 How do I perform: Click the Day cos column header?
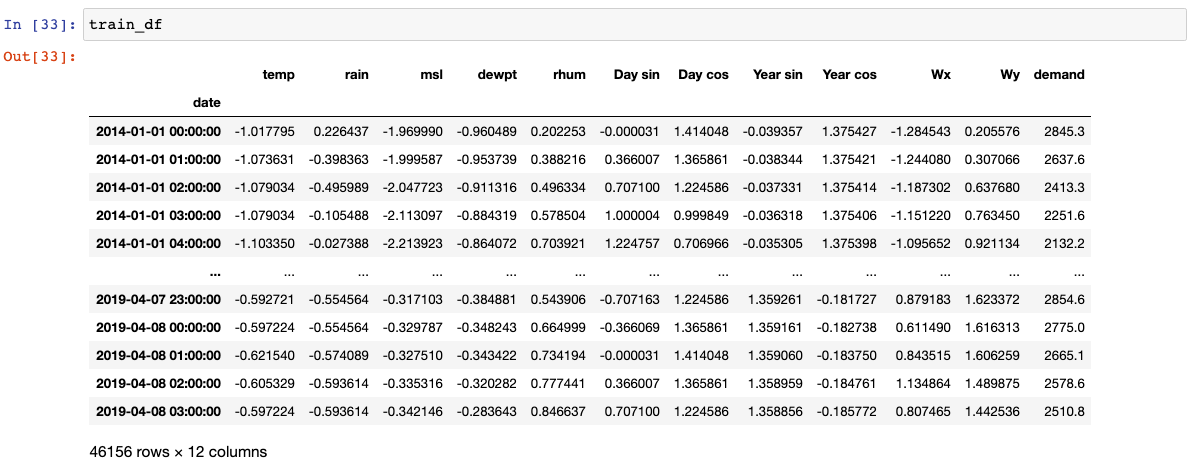click(x=704, y=75)
